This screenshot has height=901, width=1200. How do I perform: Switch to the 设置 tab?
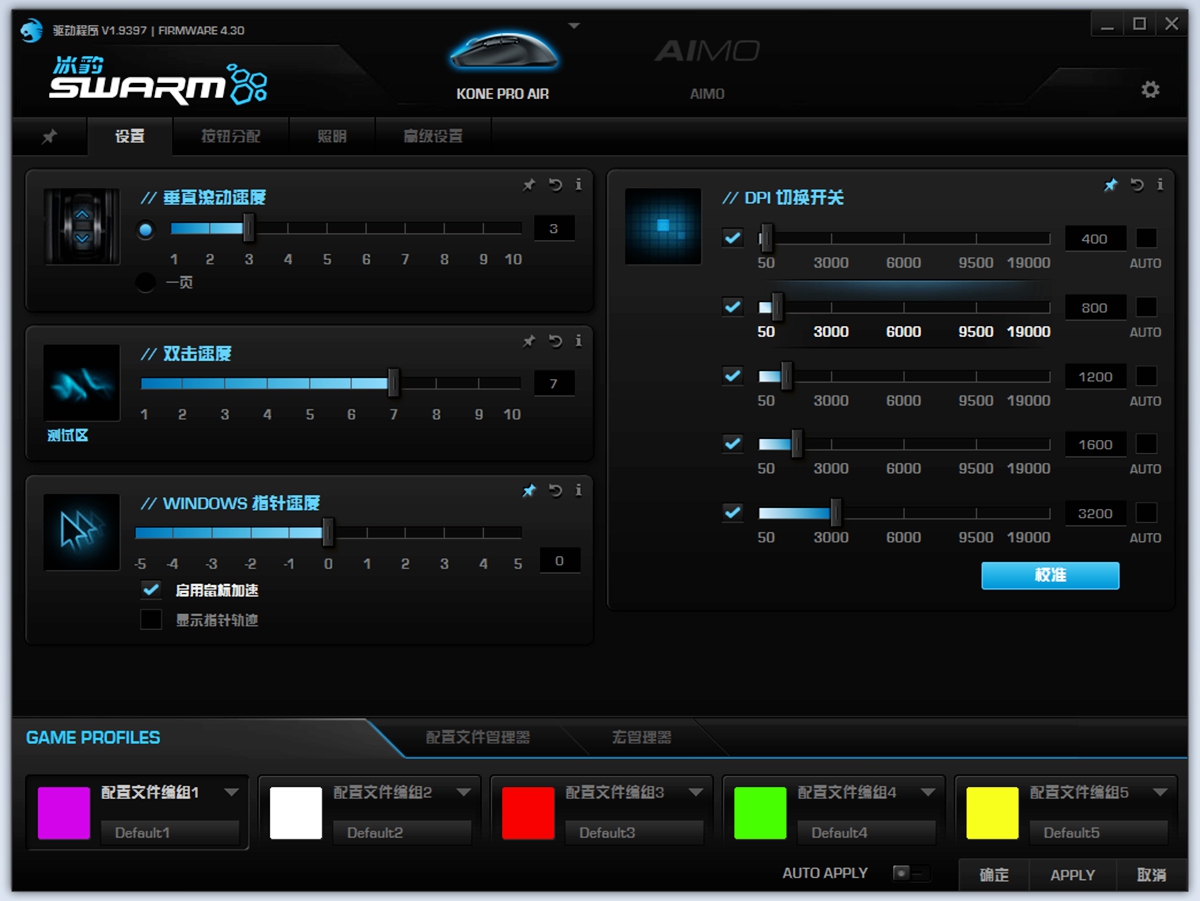point(130,136)
